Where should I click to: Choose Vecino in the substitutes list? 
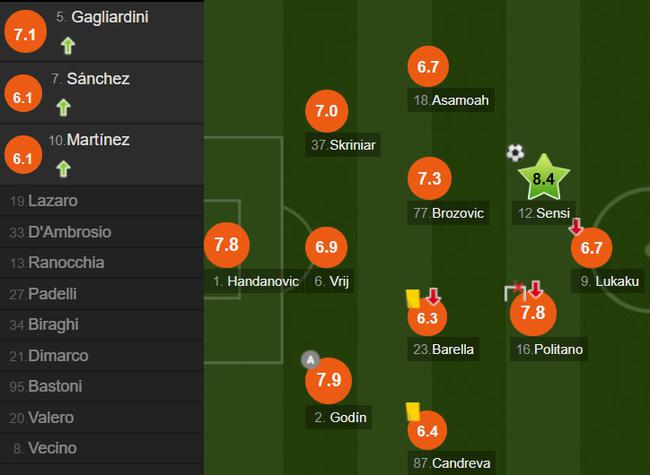click(x=102, y=448)
